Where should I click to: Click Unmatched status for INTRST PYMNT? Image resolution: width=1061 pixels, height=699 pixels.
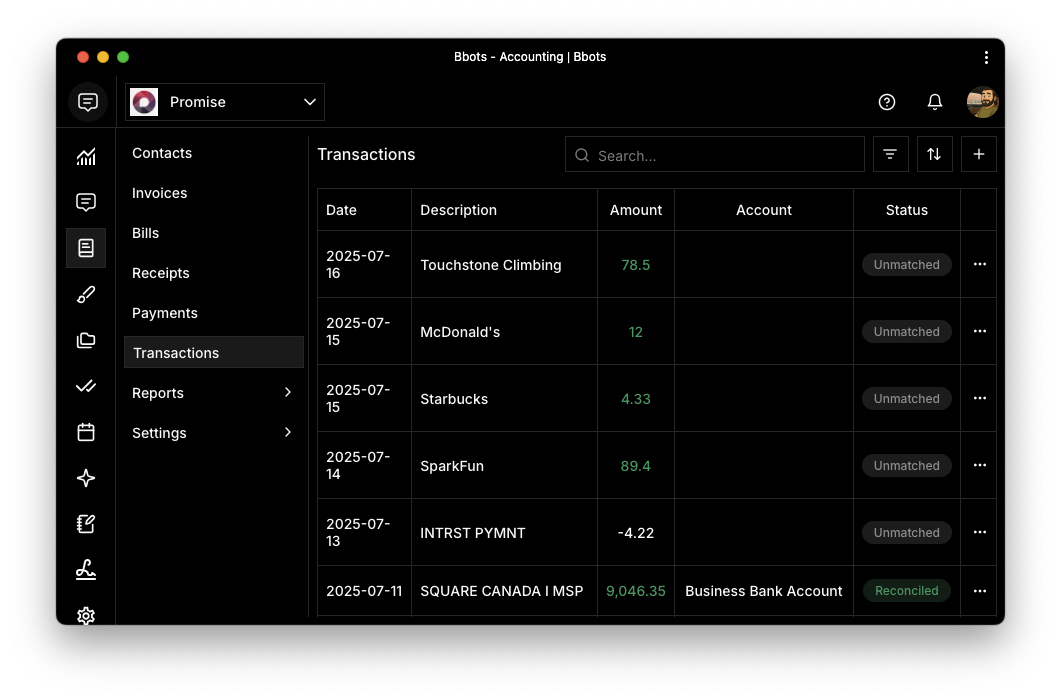pos(906,533)
